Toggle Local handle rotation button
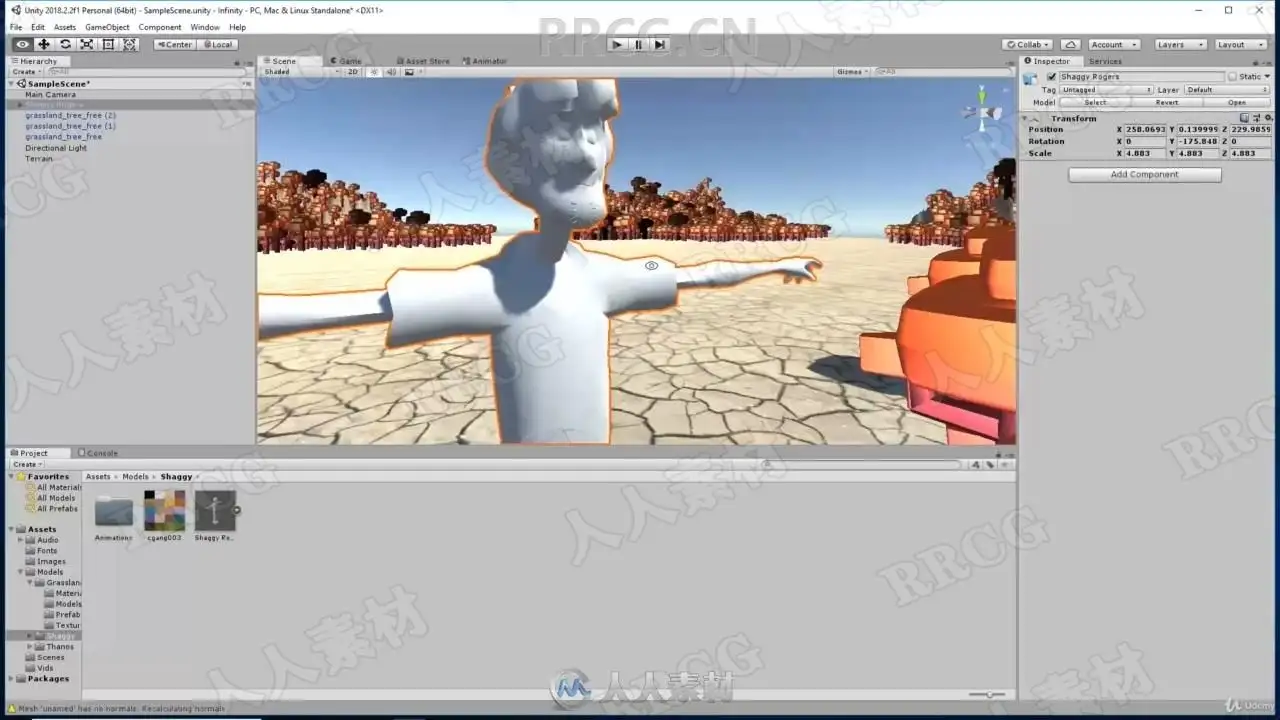The height and width of the screenshot is (720, 1280). pos(218,44)
